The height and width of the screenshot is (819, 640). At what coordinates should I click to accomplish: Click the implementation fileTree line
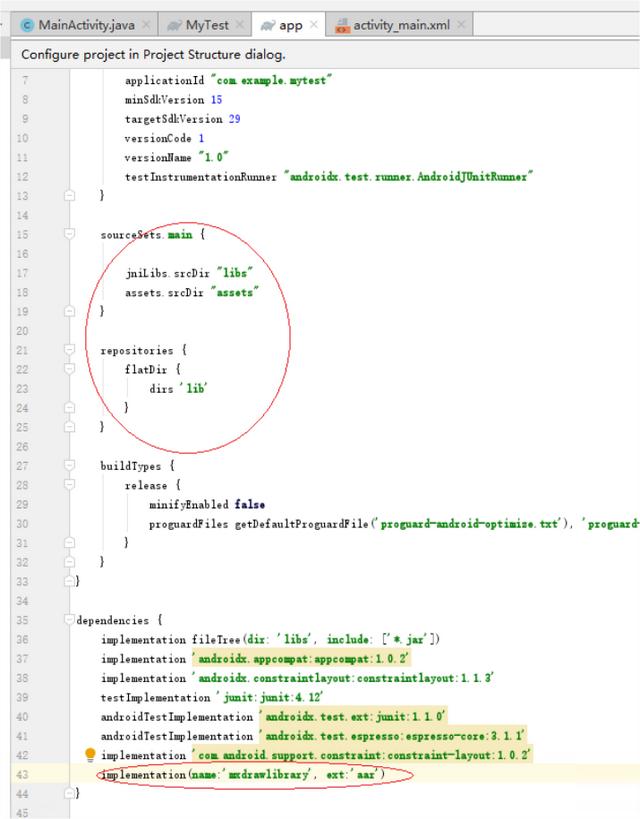point(271,639)
